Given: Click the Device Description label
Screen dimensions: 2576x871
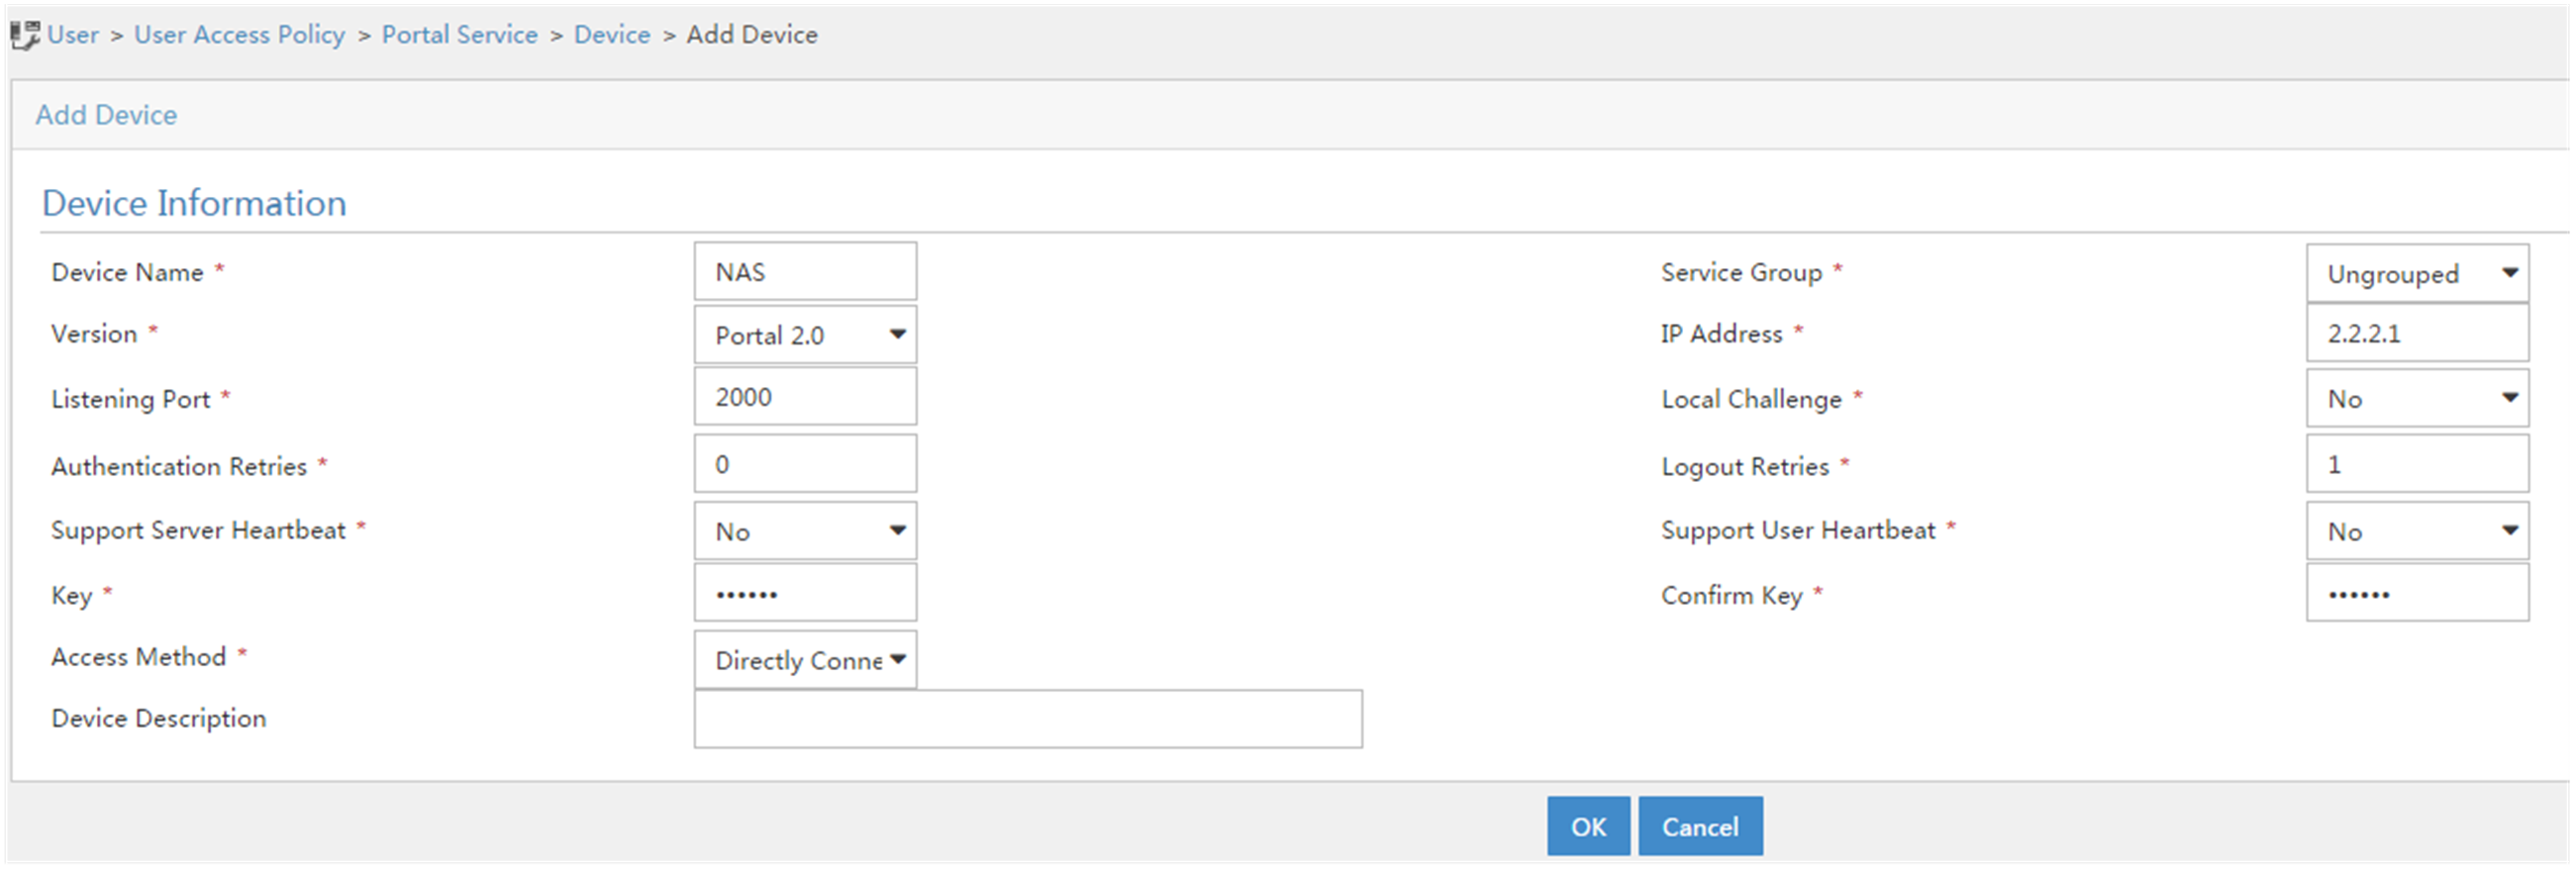Looking at the screenshot, I should tap(158, 718).
